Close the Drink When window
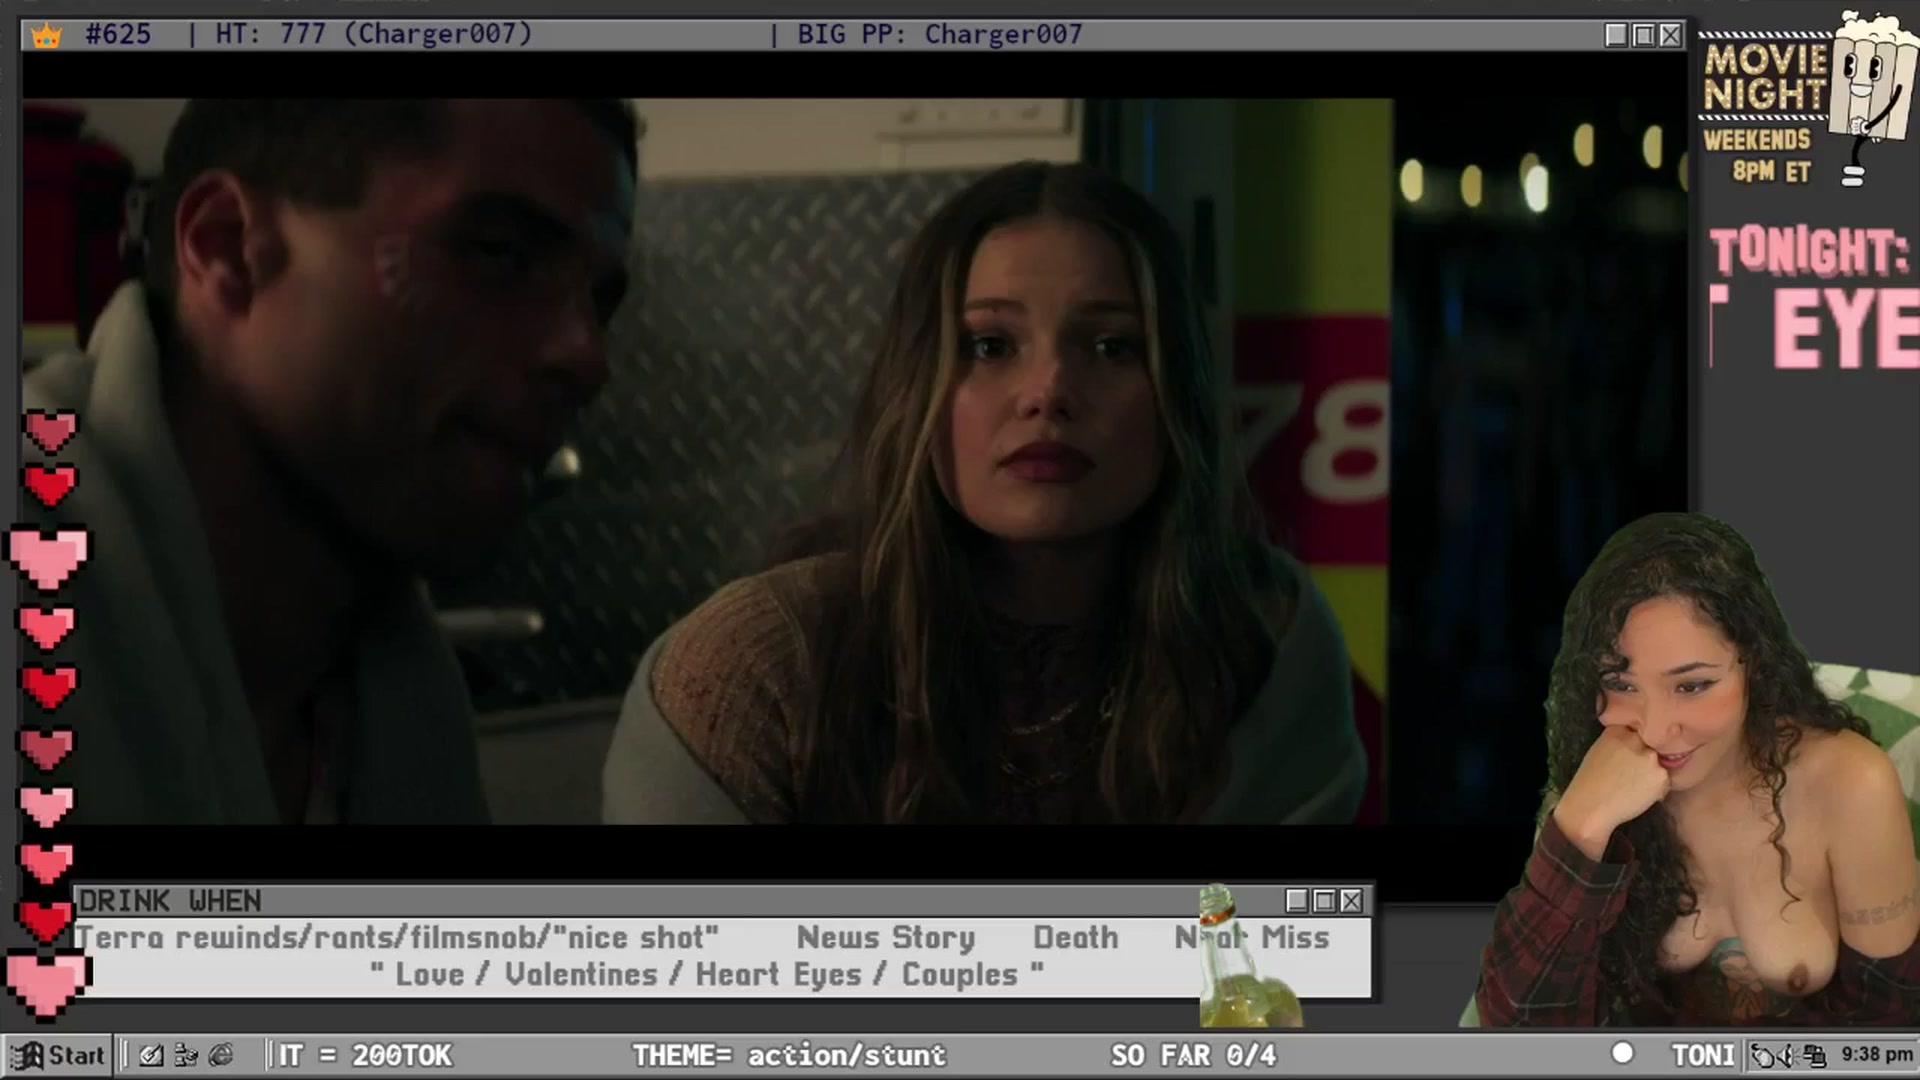Image resolution: width=1920 pixels, height=1080 pixels. coord(1351,901)
